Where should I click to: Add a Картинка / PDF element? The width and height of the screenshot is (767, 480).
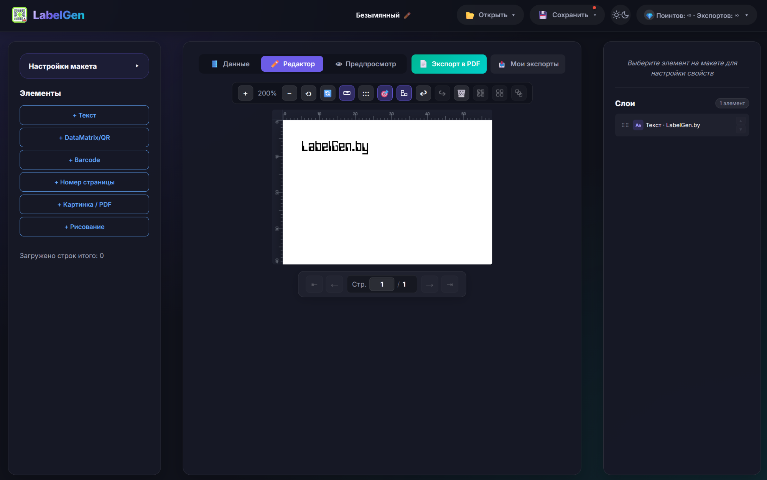click(84, 205)
